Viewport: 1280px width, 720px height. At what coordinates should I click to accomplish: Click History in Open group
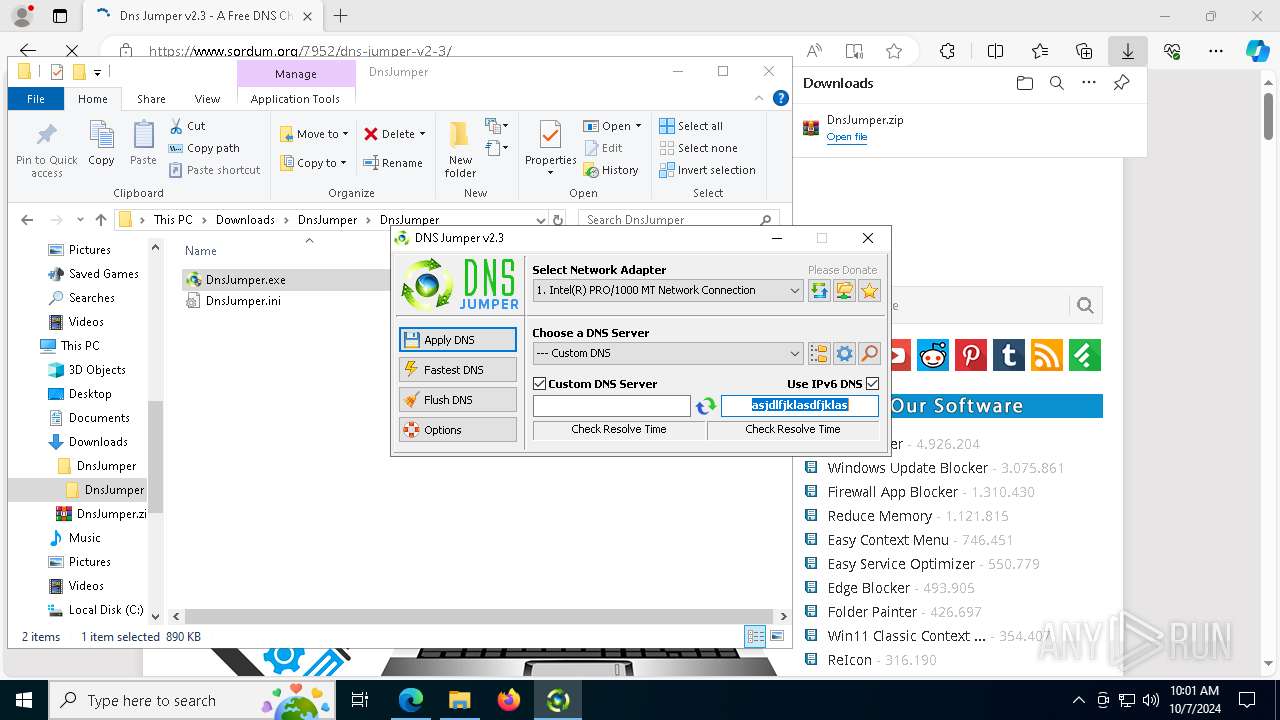click(611, 170)
